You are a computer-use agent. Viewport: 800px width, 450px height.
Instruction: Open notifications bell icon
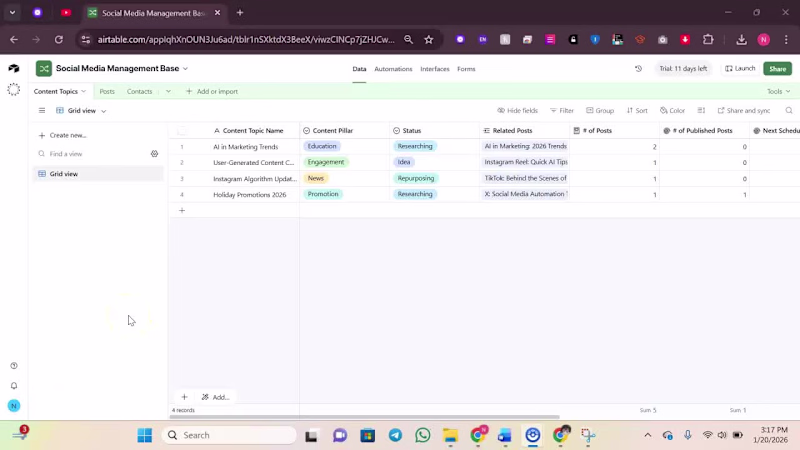point(14,386)
